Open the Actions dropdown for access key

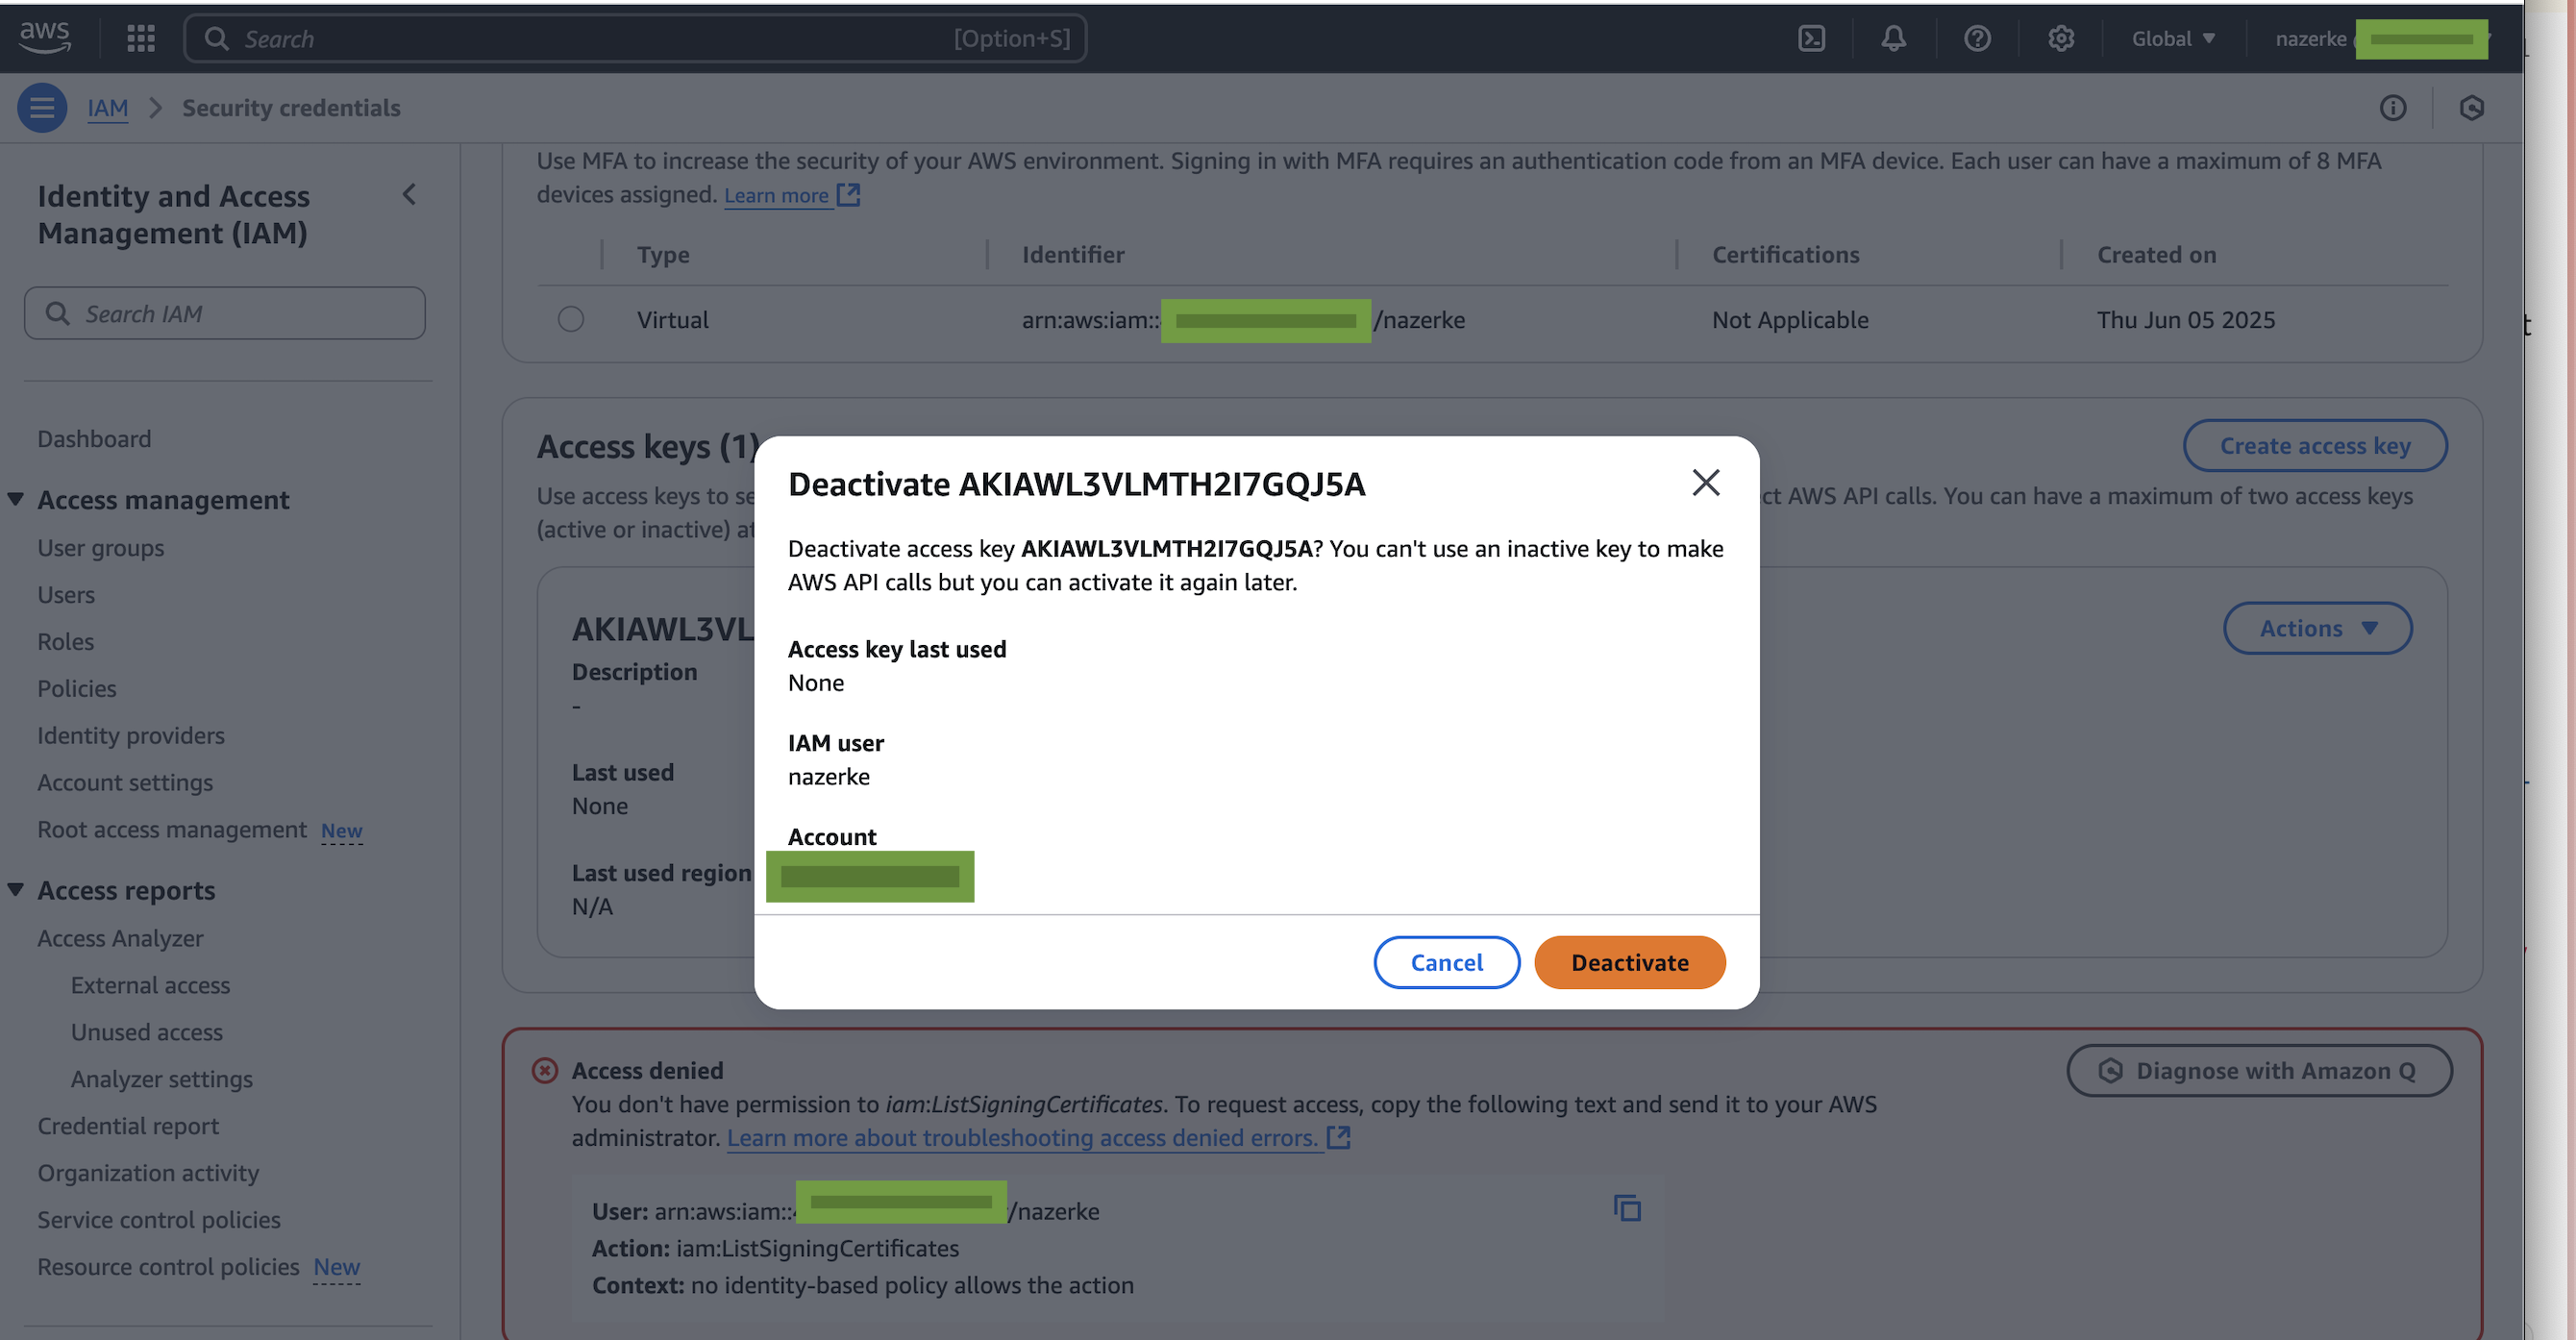(2317, 628)
